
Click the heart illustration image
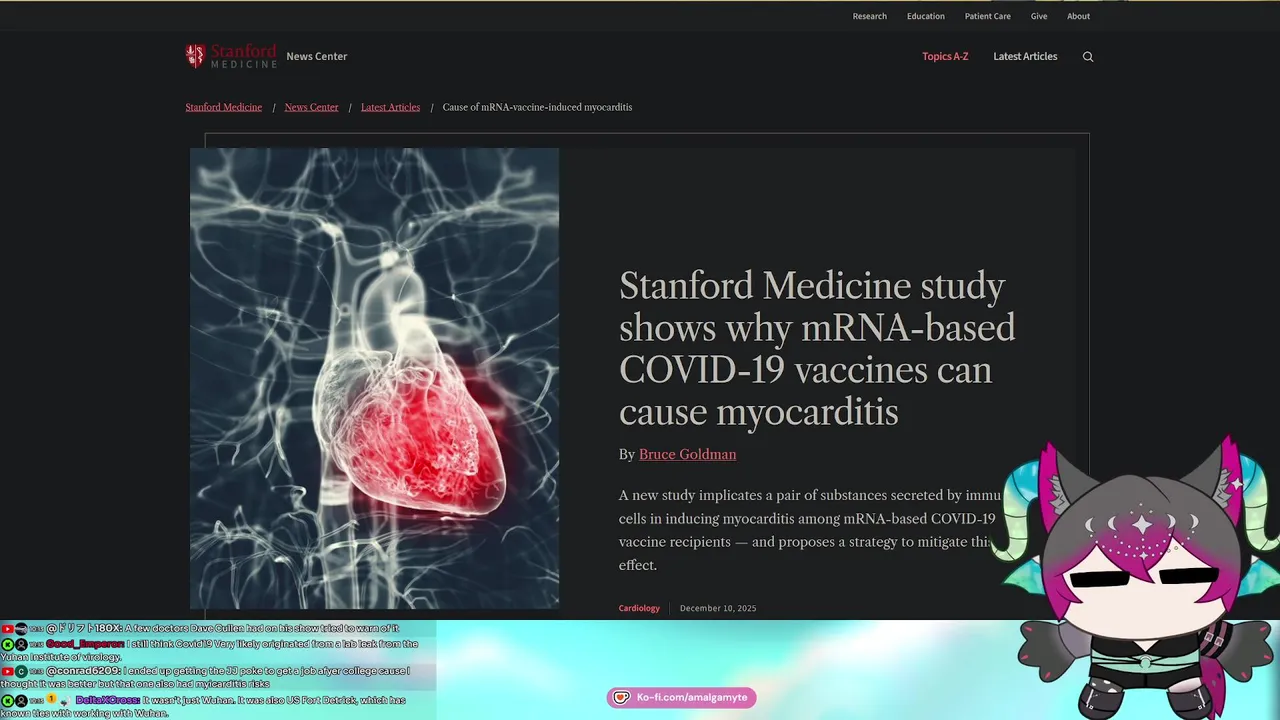coord(374,378)
